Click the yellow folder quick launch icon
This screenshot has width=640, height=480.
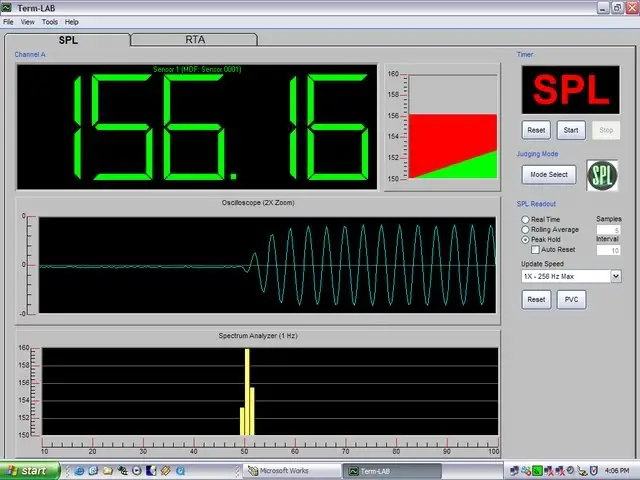point(108,471)
